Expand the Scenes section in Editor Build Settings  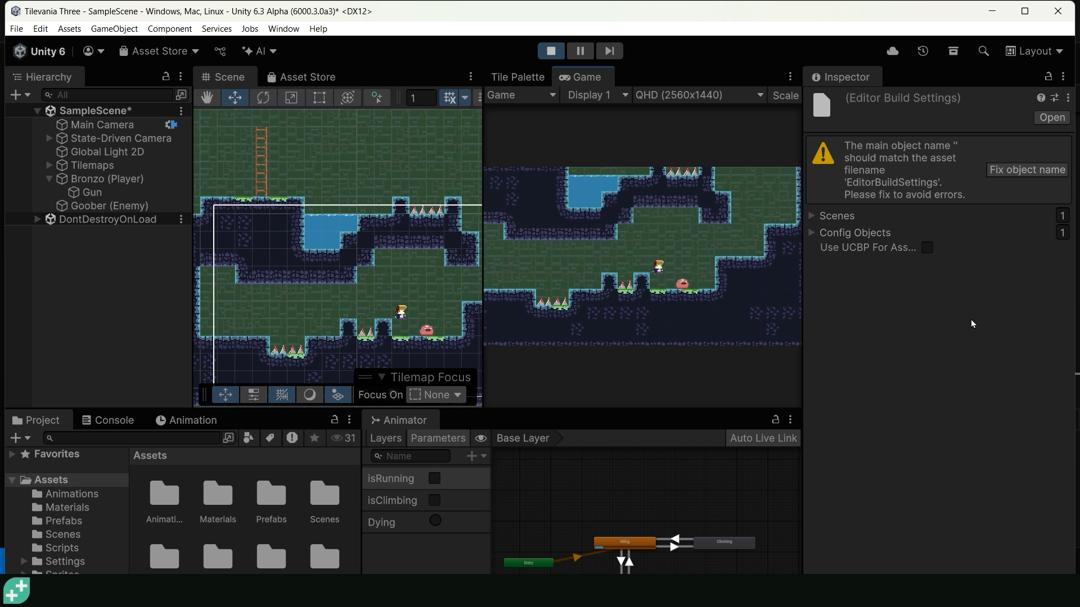pyautogui.click(x=811, y=215)
